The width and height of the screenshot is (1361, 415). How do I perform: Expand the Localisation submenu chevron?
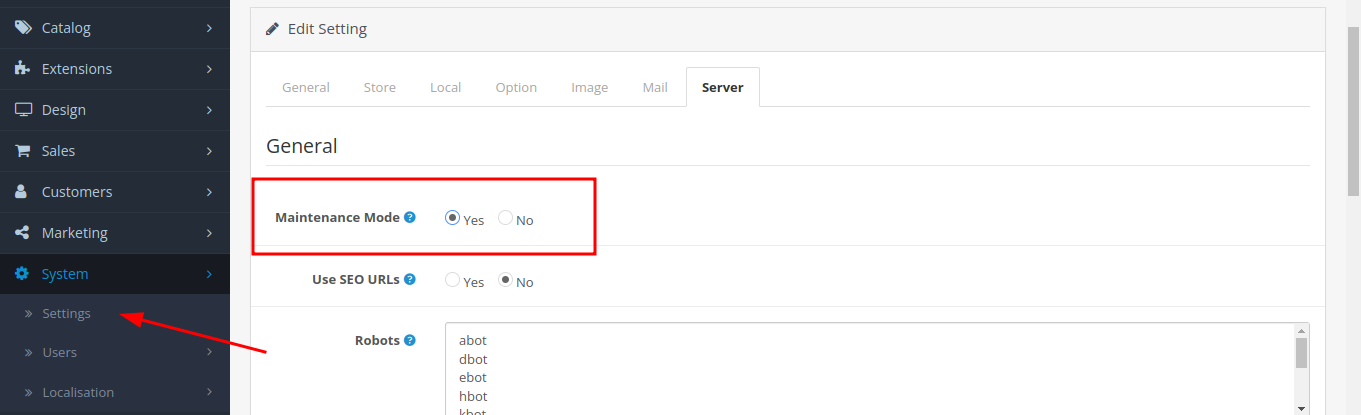pyautogui.click(x=209, y=393)
